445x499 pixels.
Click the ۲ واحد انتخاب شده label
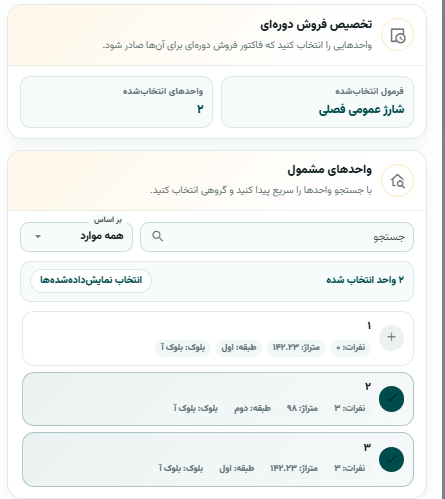(x=365, y=280)
